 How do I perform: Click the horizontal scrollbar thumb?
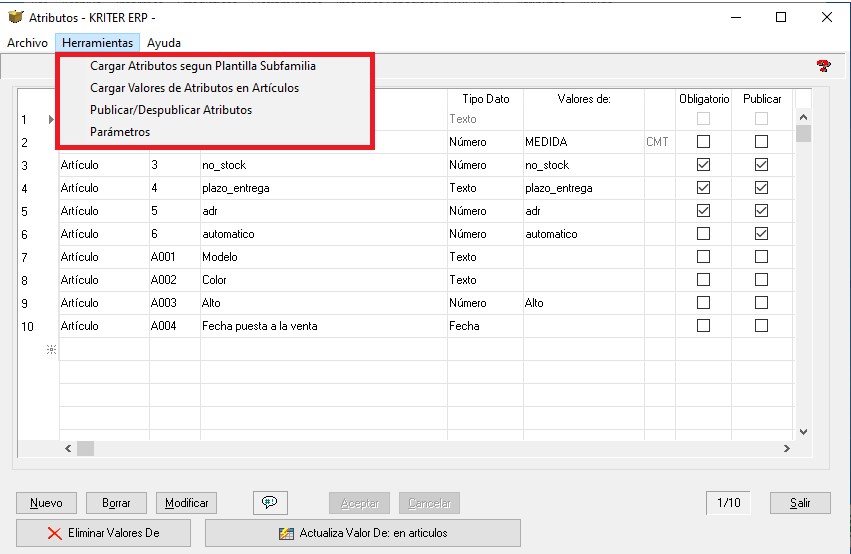(x=85, y=449)
